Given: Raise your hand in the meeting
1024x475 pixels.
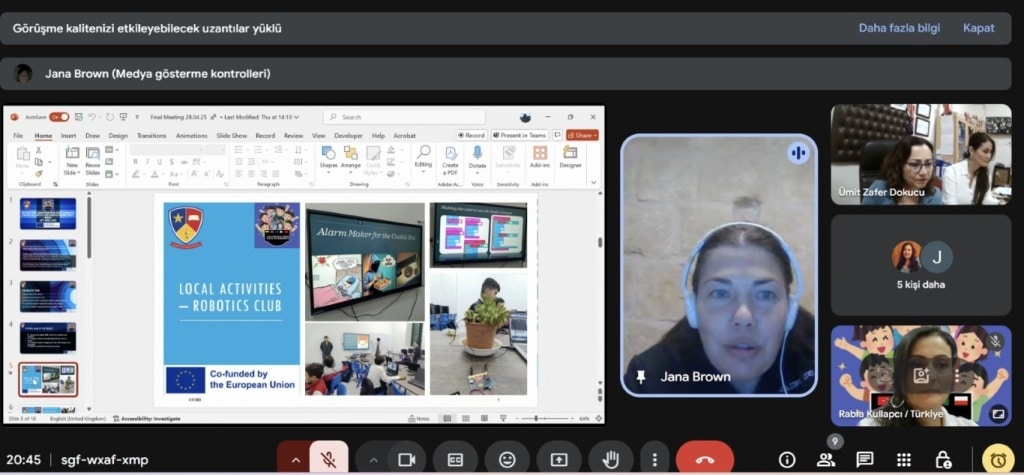Looking at the screenshot, I should 609,459.
